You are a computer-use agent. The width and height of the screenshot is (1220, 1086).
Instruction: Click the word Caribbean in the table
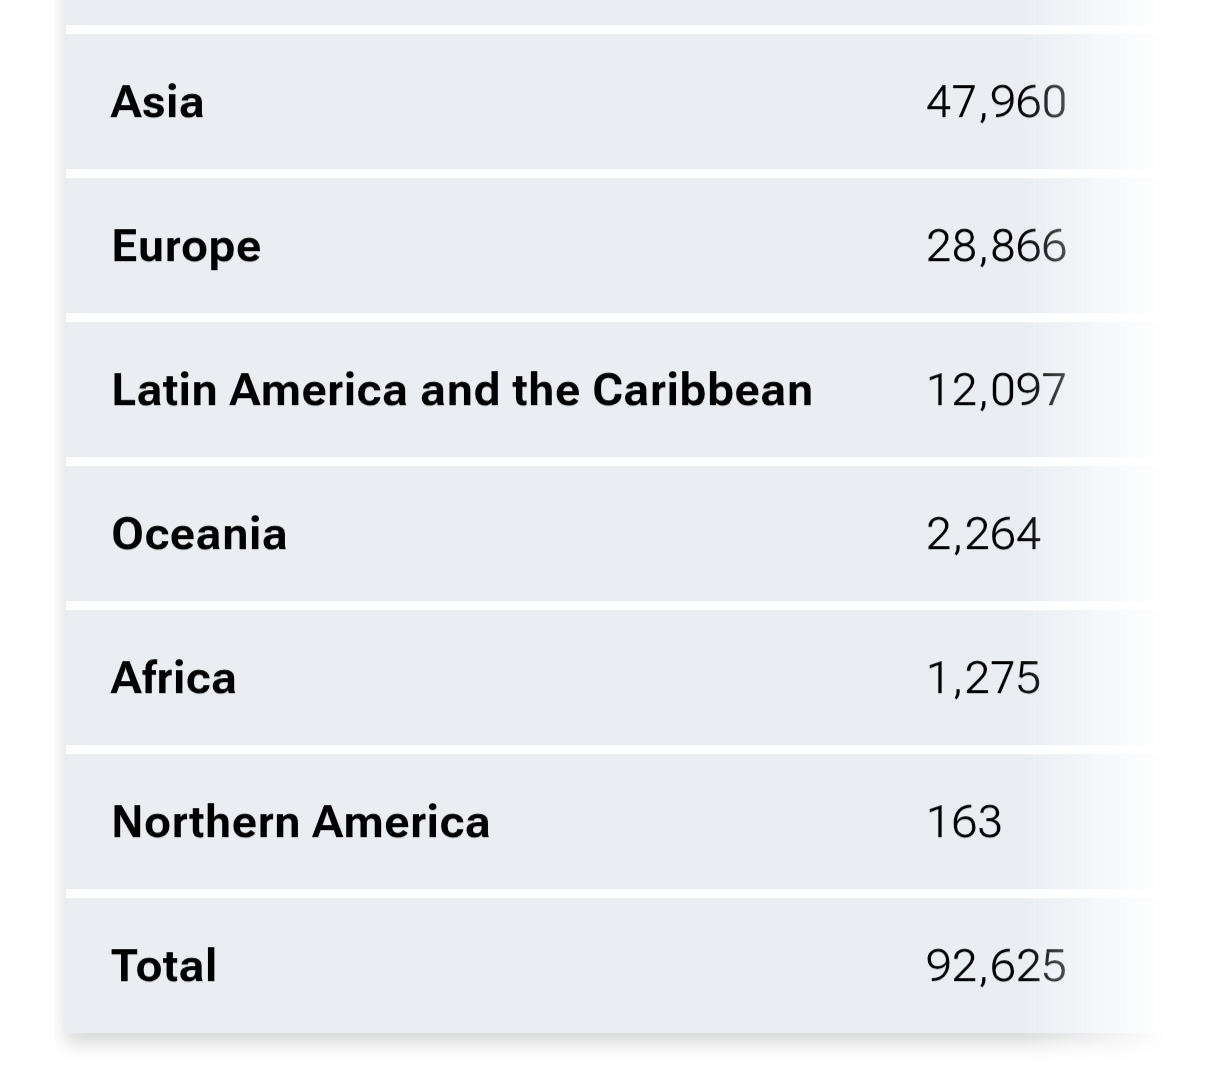pos(702,390)
